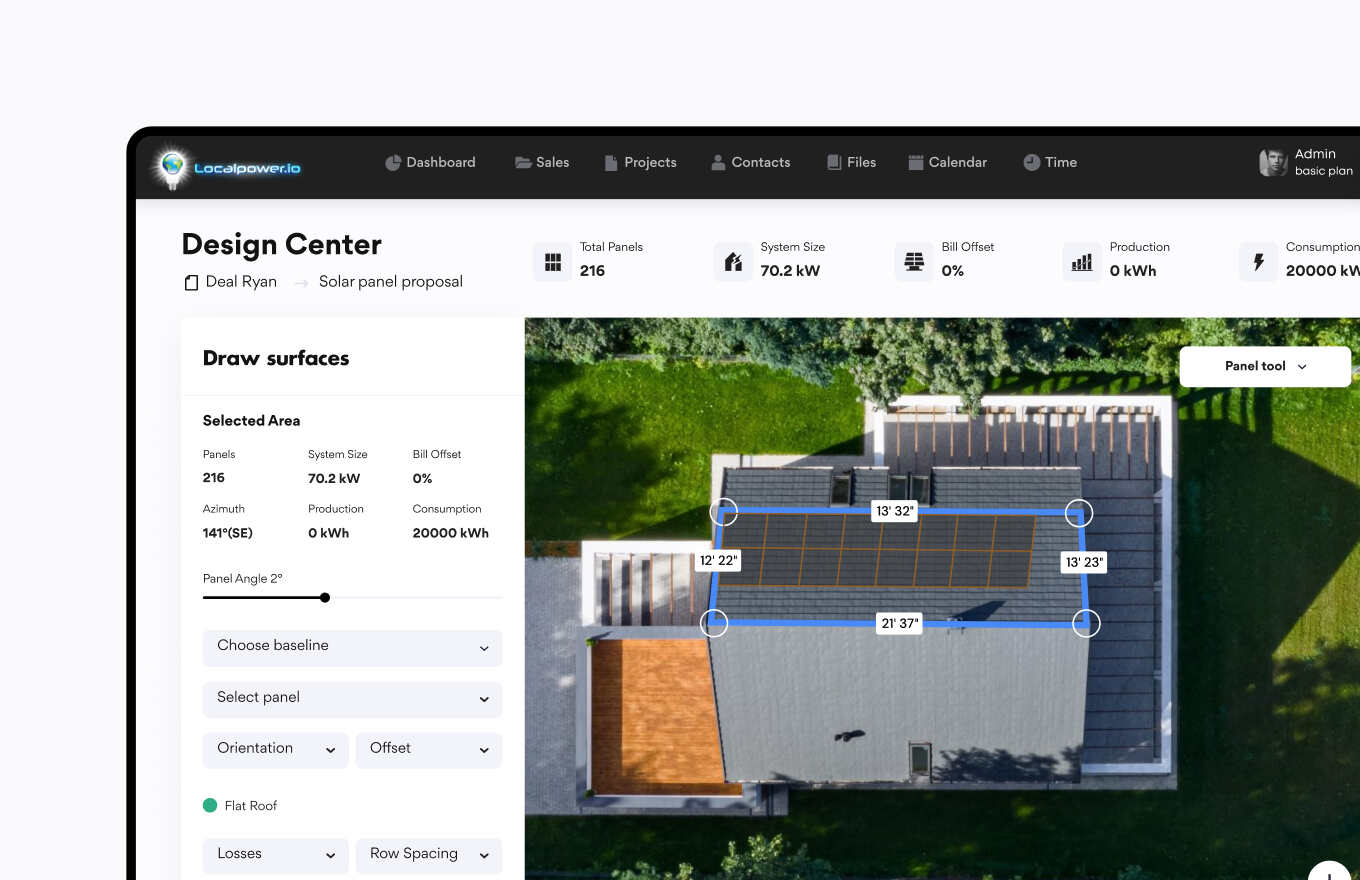Click the Localpower.io logo
The height and width of the screenshot is (880, 1360).
pos(228,167)
